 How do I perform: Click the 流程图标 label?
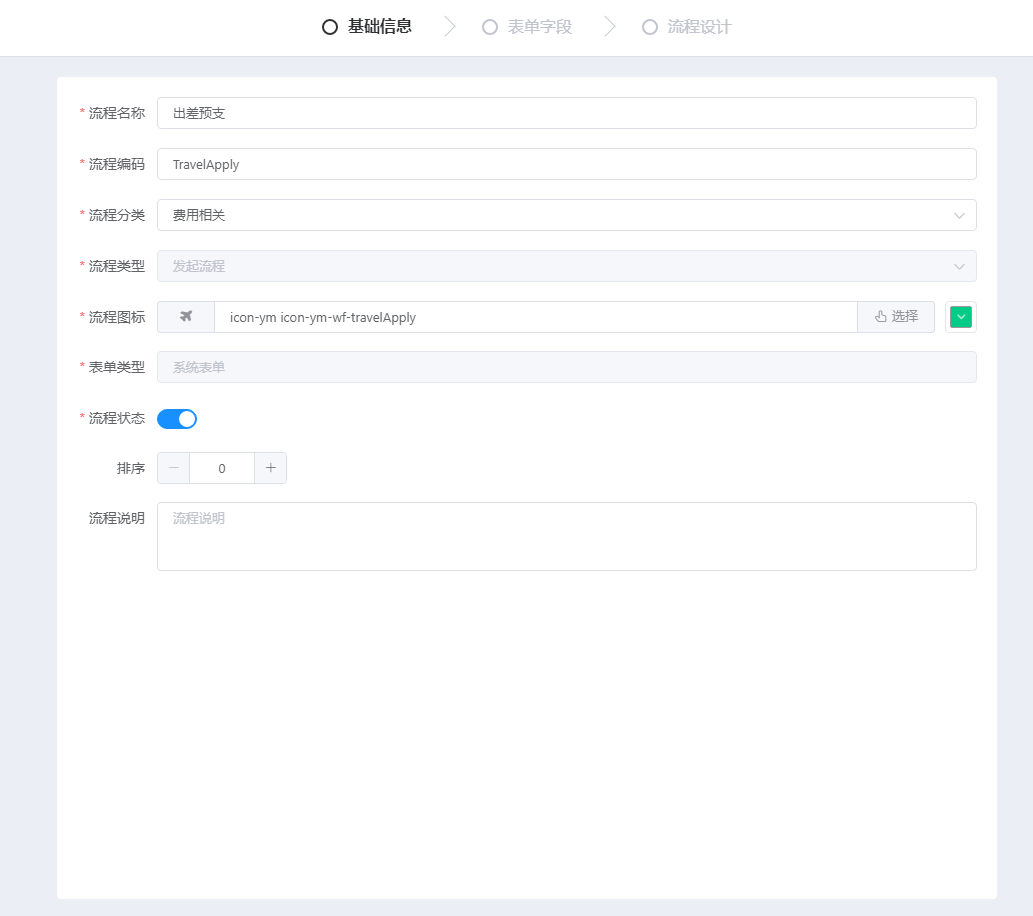click(x=117, y=317)
